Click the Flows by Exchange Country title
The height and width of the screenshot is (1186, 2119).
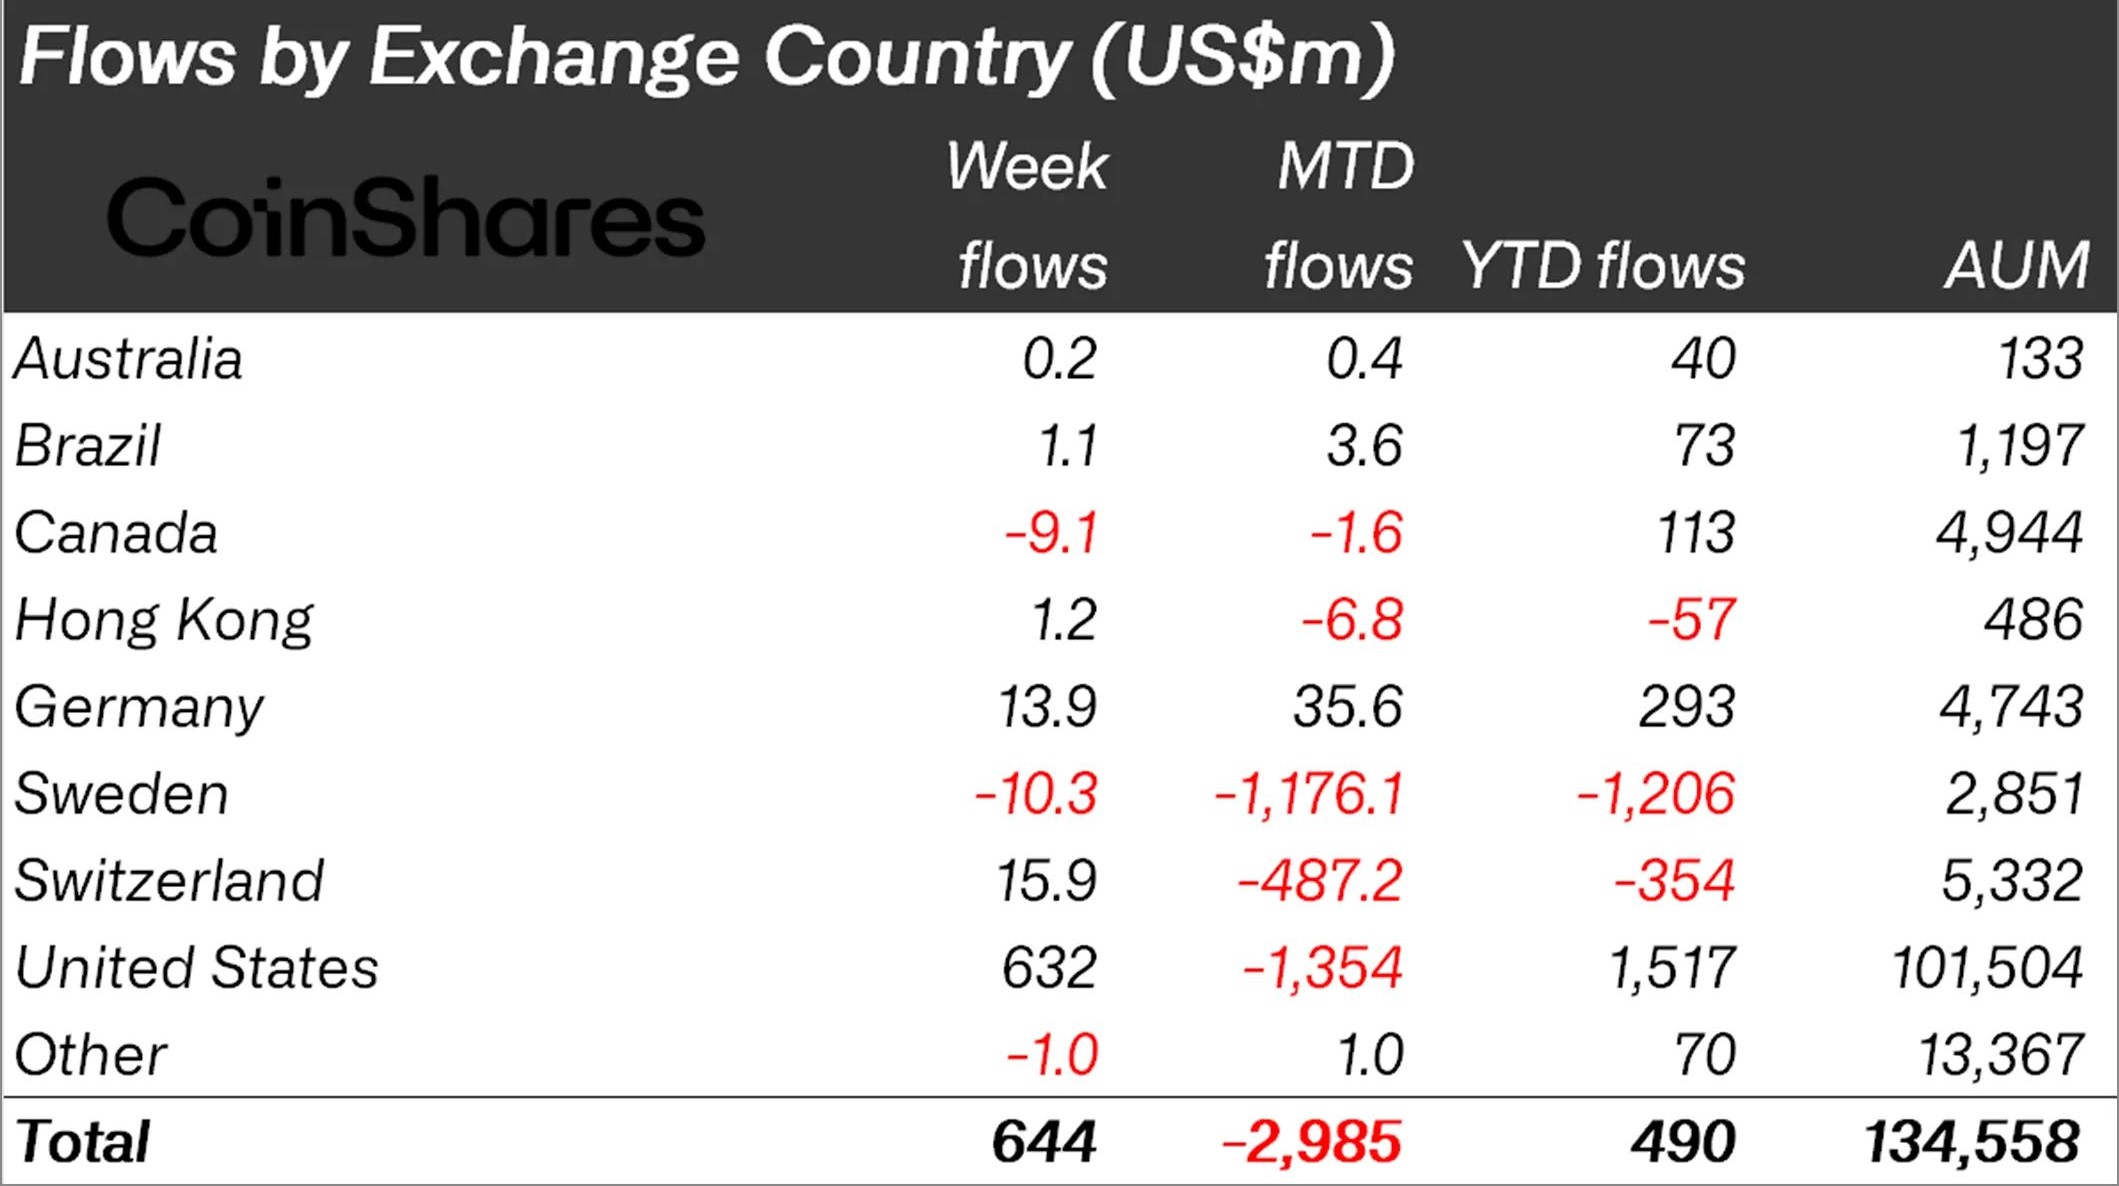pyautogui.click(x=707, y=58)
